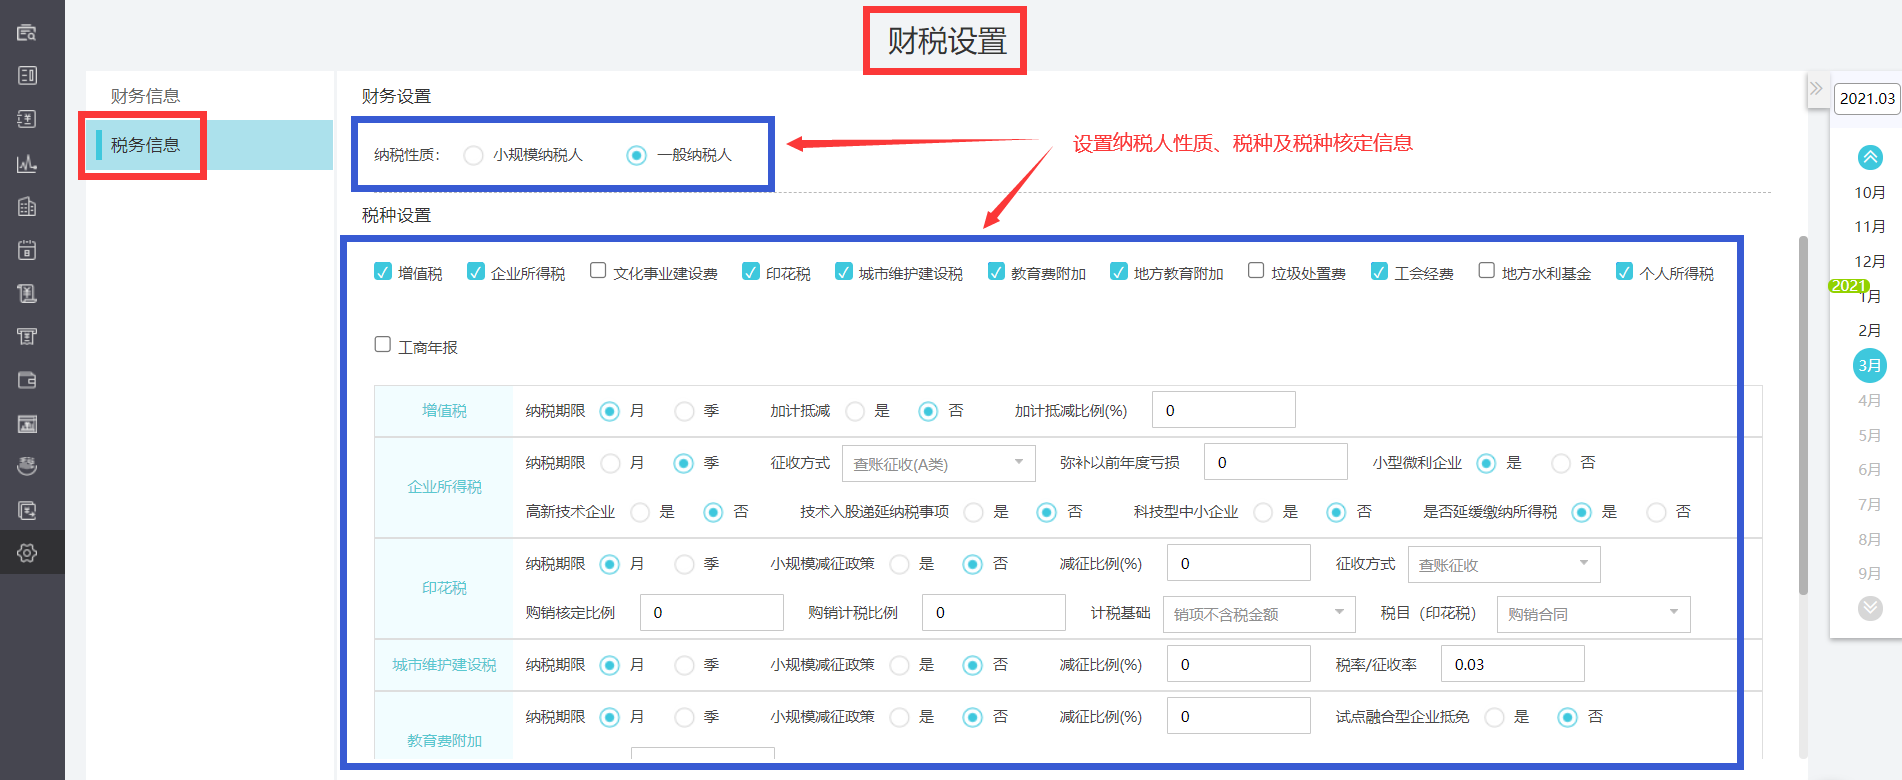Click the 税率/征收率 field showing 0.03

[1511, 664]
